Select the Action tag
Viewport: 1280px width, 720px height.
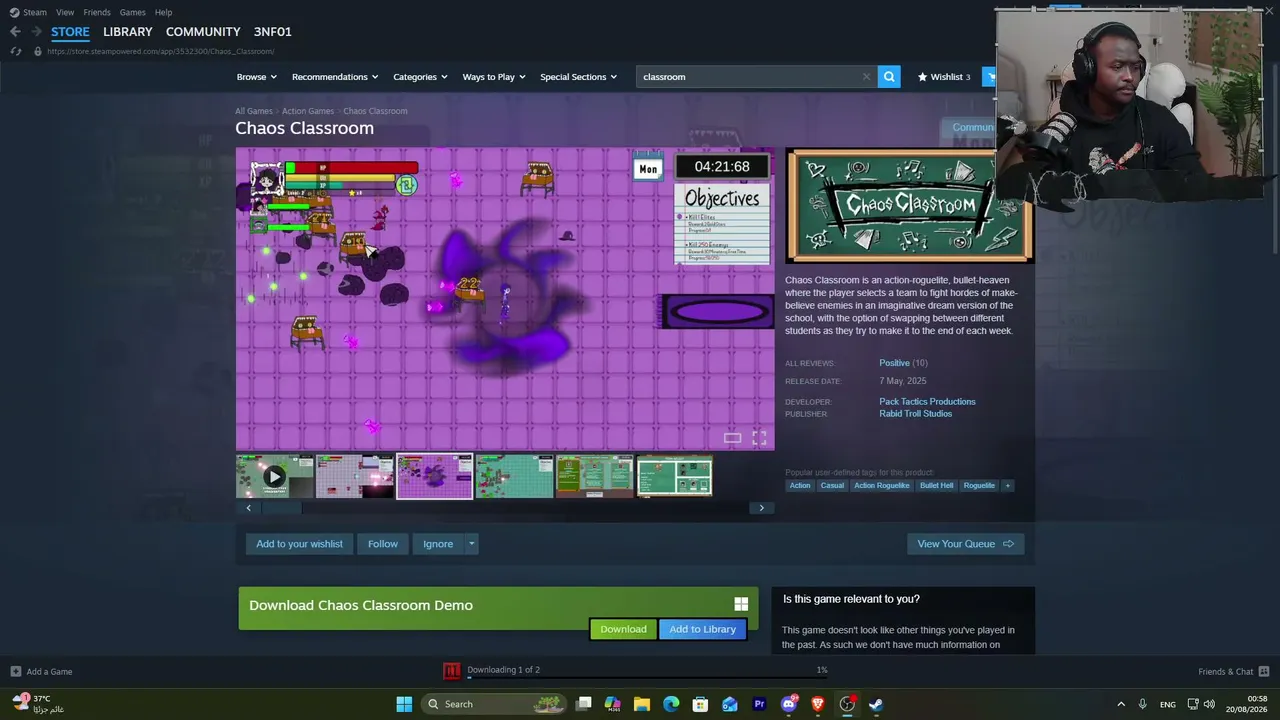click(x=800, y=486)
